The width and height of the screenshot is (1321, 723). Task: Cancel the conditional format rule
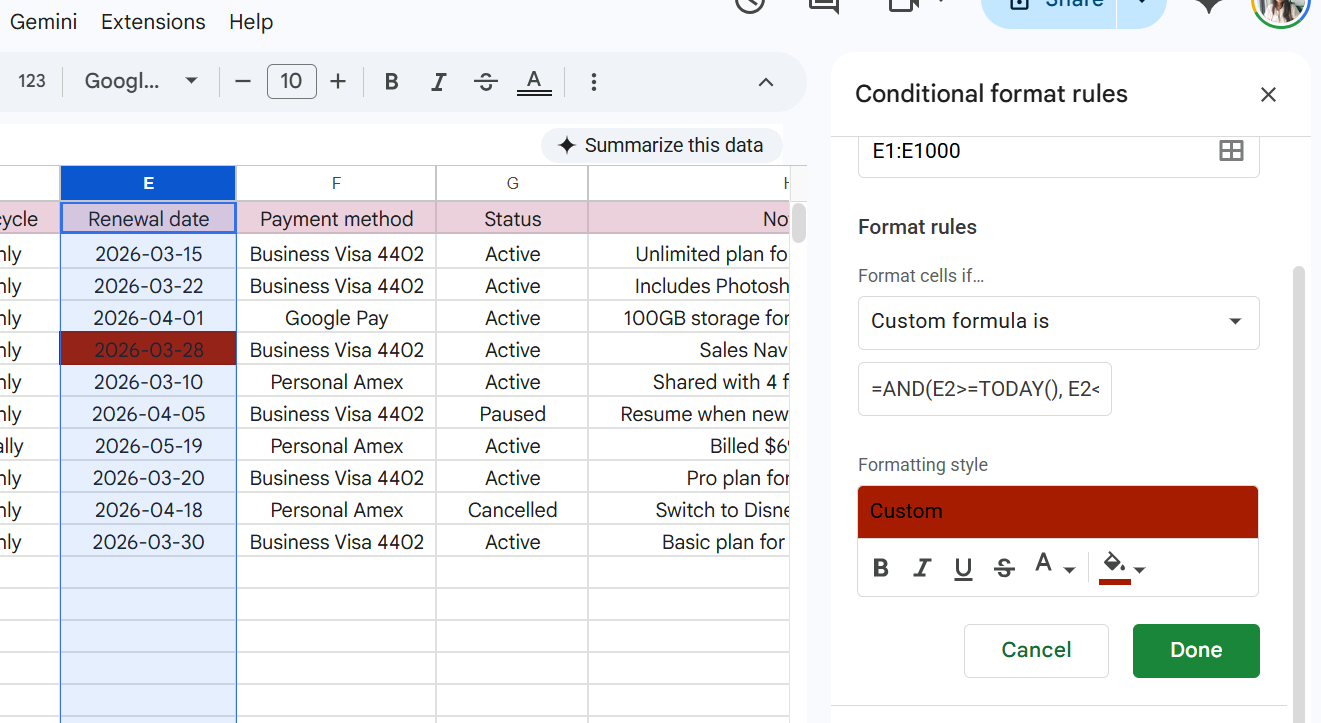1036,650
